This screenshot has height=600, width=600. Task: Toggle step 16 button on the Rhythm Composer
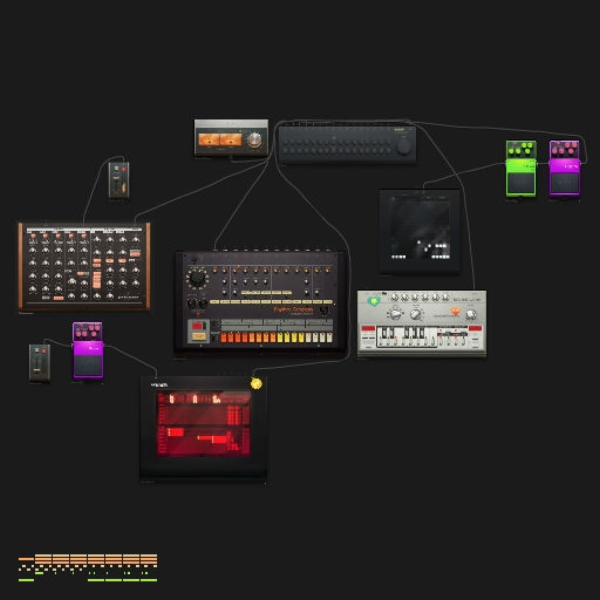coord(329,337)
